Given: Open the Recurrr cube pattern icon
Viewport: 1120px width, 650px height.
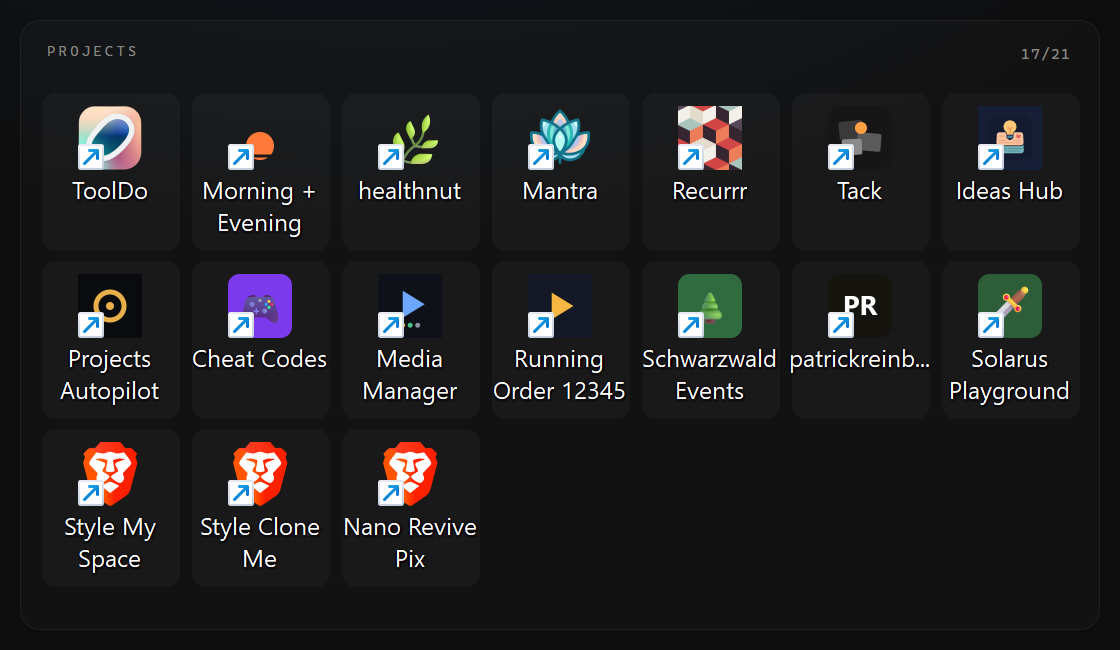Looking at the screenshot, I should point(710,138).
